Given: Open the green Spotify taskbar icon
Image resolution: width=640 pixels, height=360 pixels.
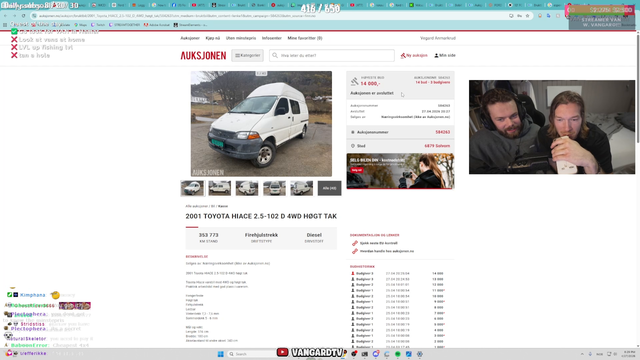Looking at the screenshot, I should [398, 354].
